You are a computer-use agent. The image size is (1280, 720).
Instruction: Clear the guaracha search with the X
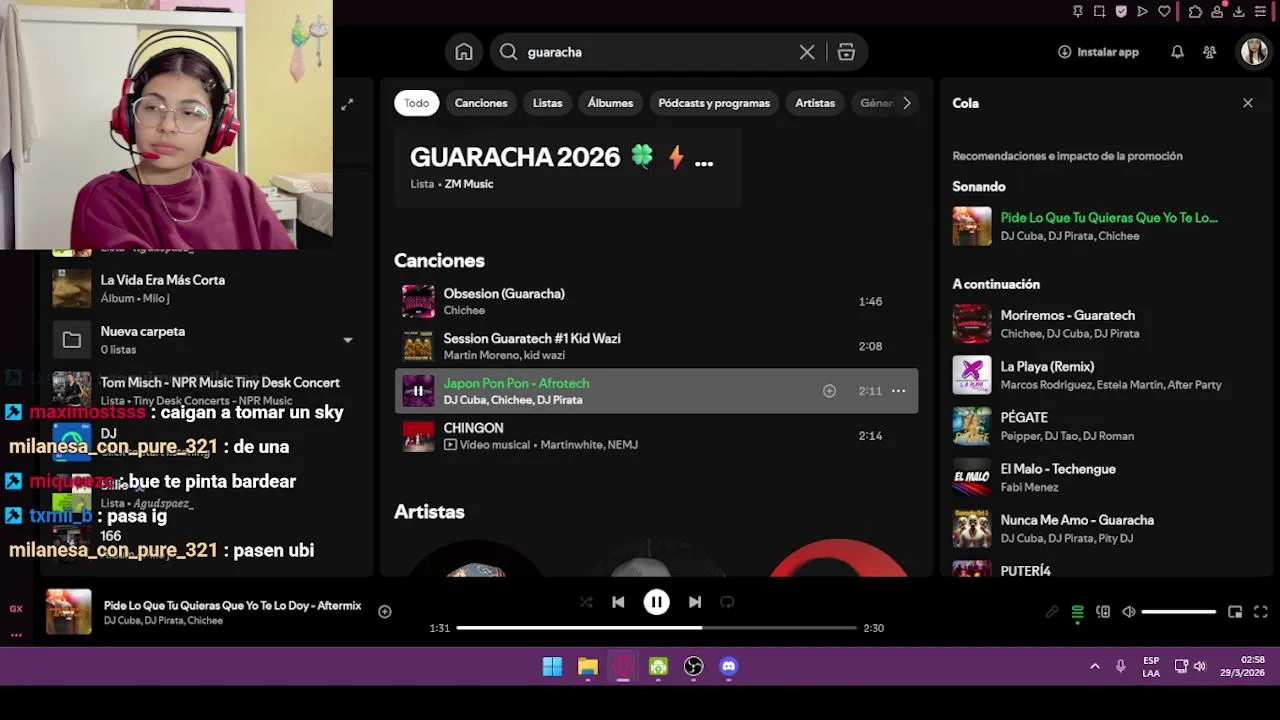(x=807, y=52)
